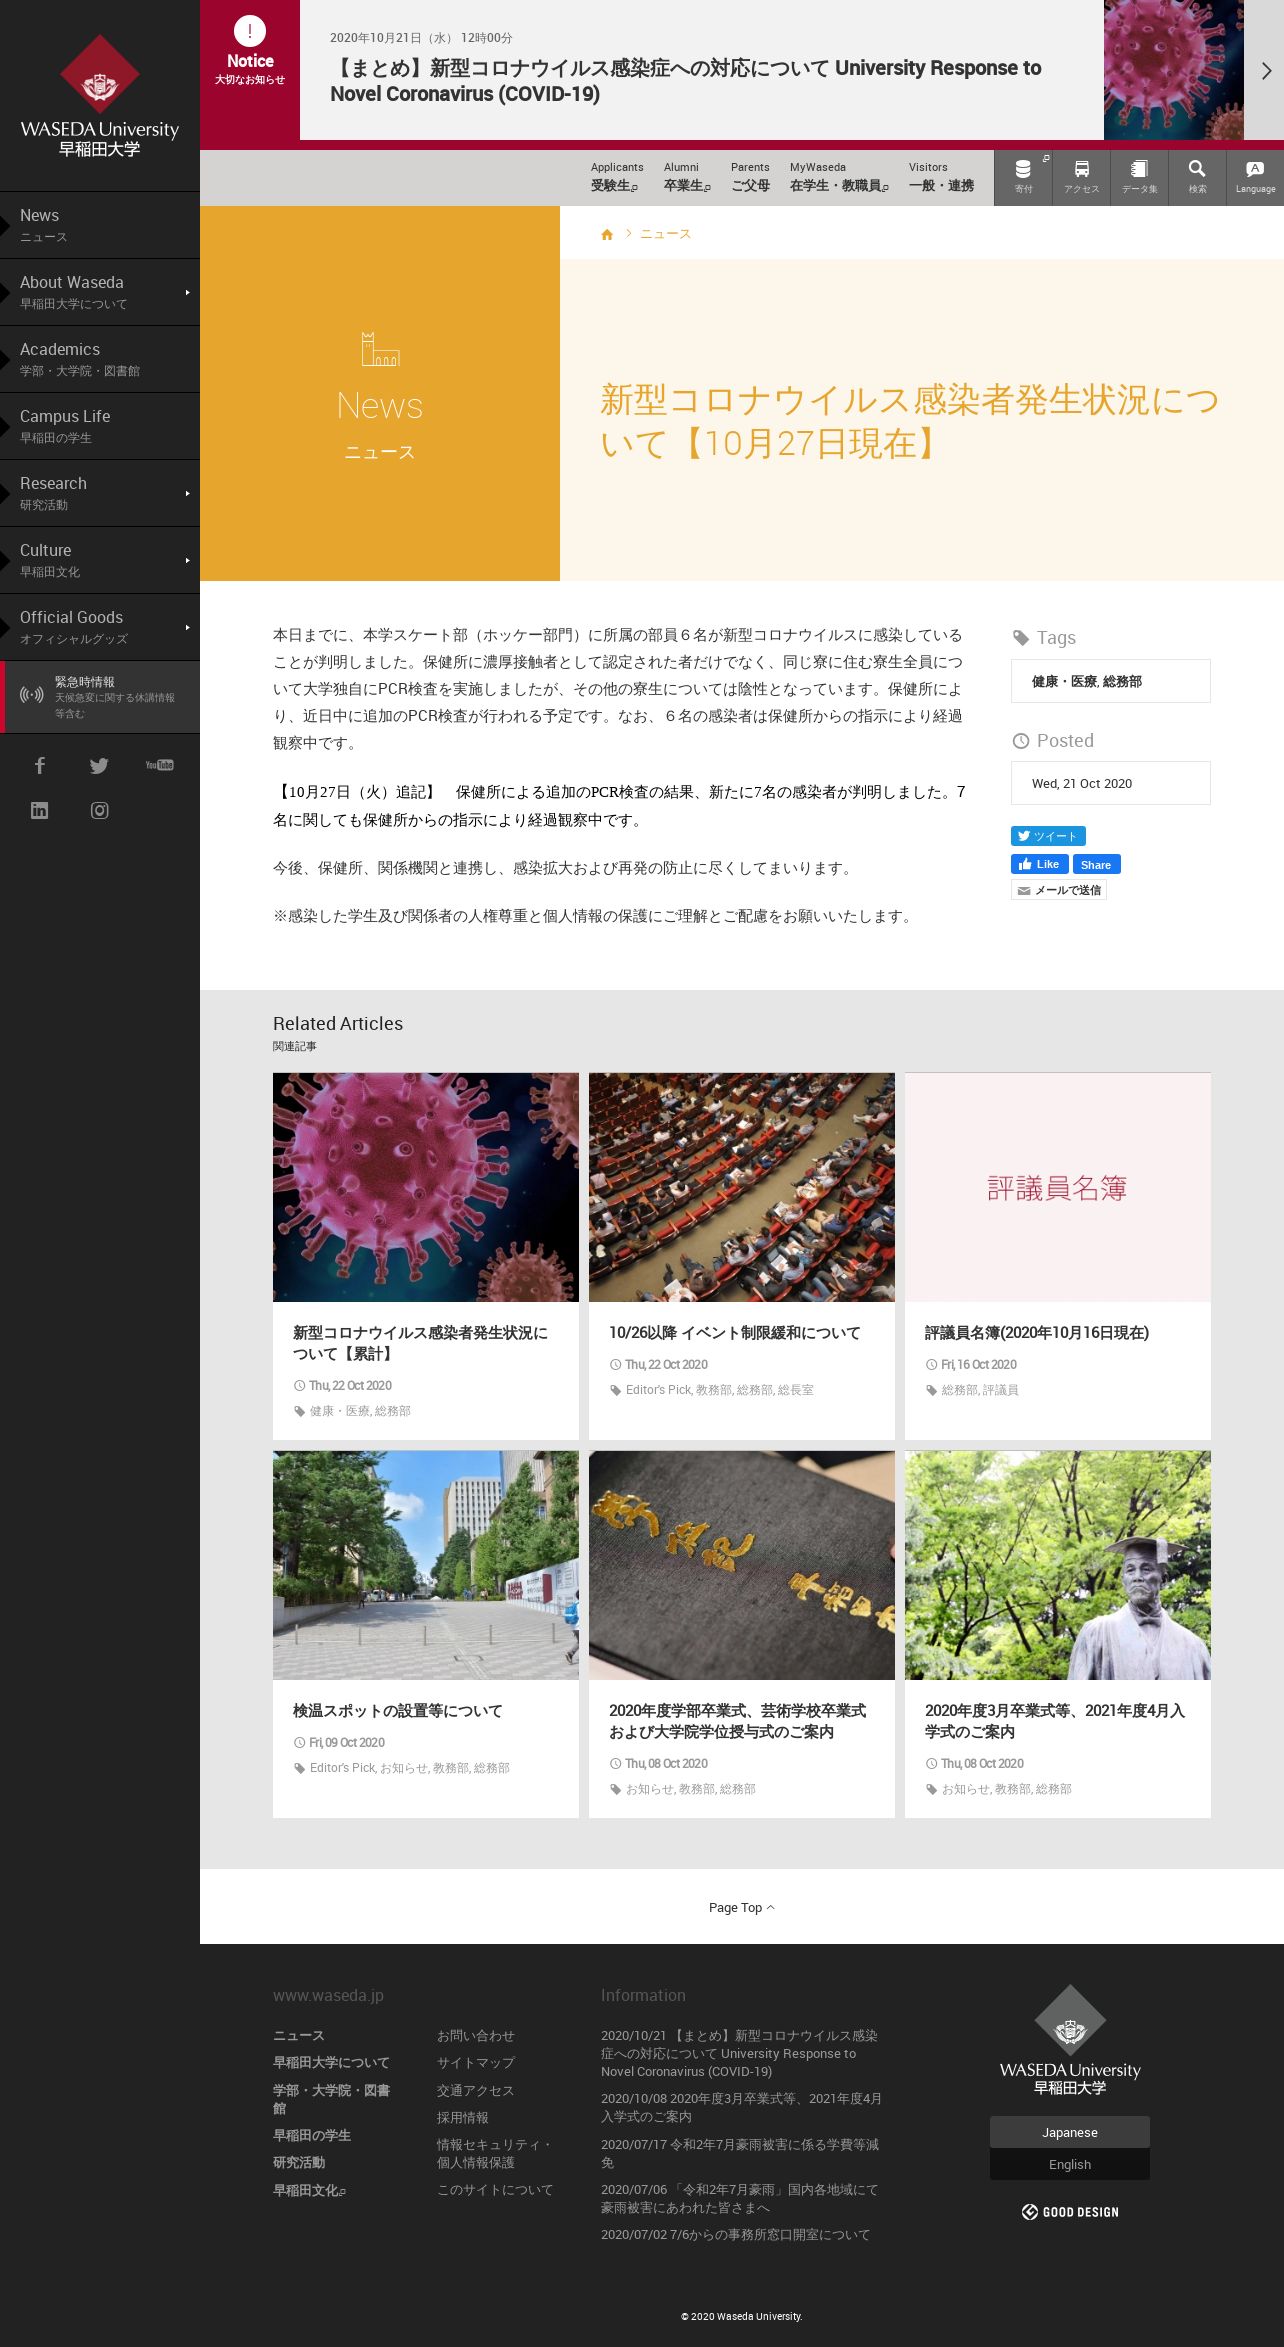
Task: Click the home breadcrumb icon
Action: [607, 234]
